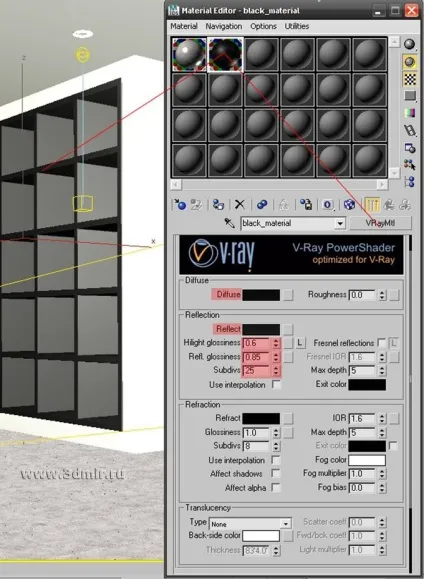Open the Material menu
This screenshot has height=579, width=424.
click(x=184, y=26)
